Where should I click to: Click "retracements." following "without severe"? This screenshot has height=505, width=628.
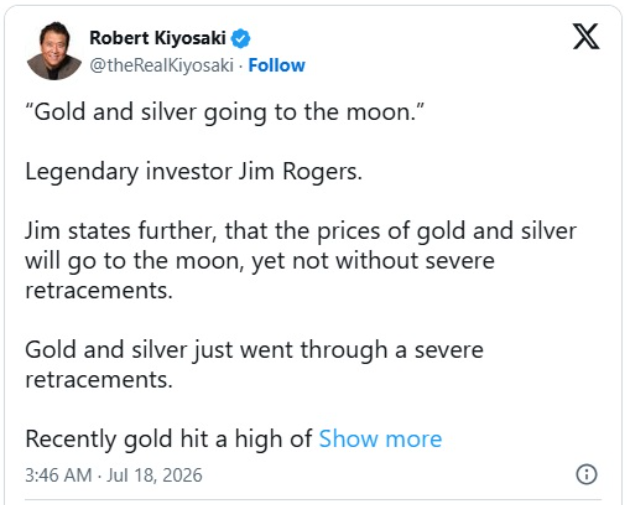click(99, 290)
